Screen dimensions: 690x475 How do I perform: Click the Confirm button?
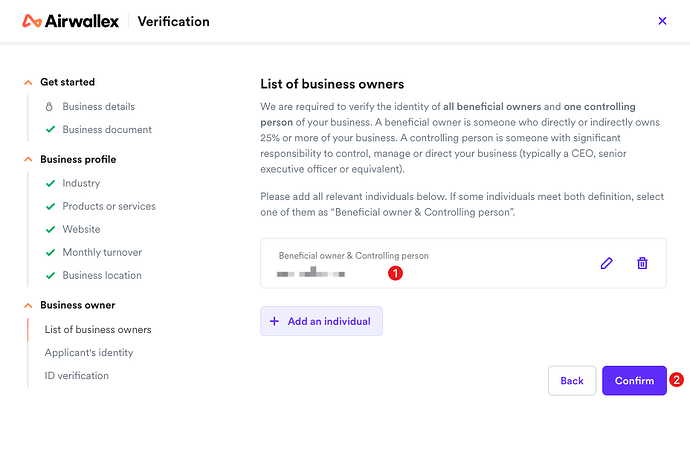pyautogui.click(x=634, y=380)
